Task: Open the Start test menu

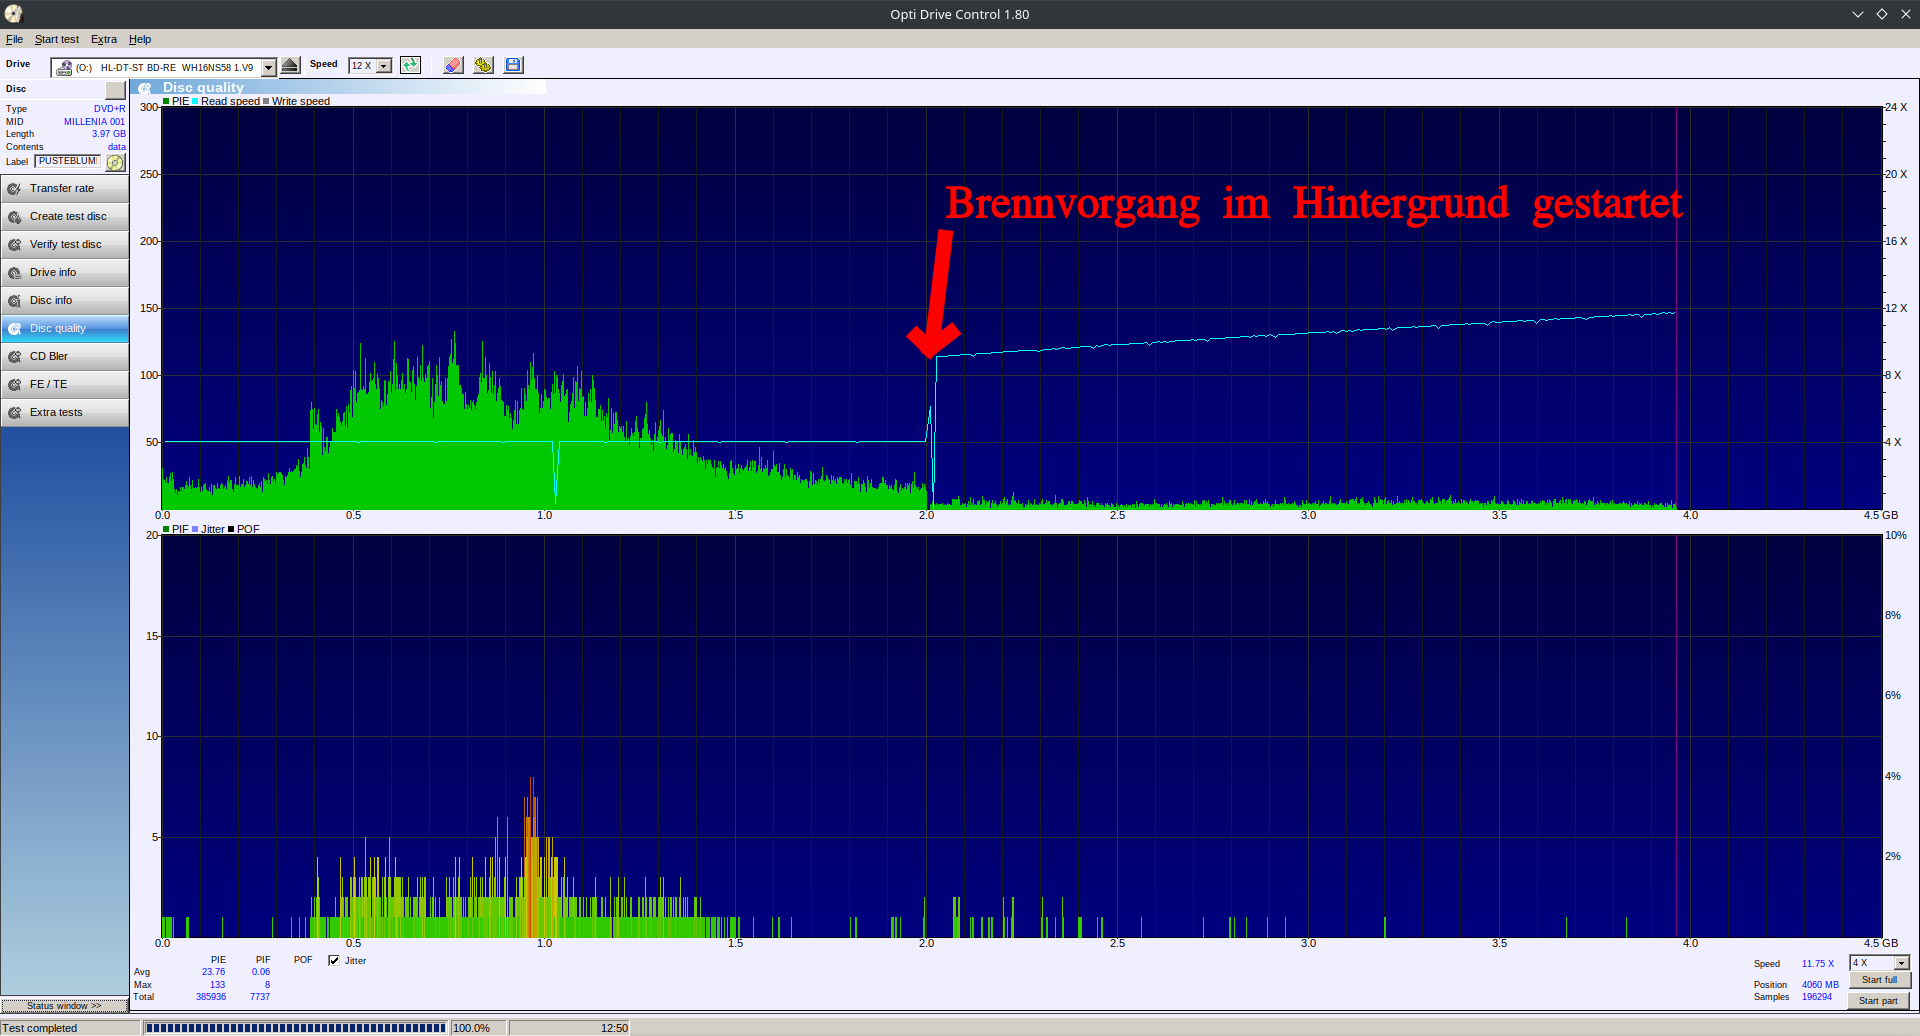Action: tap(56, 39)
